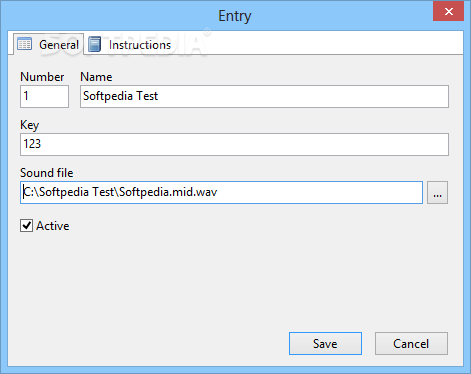Click the Instructions tab book icon
This screenshot has height=374, width=471.
click(94, 44)
